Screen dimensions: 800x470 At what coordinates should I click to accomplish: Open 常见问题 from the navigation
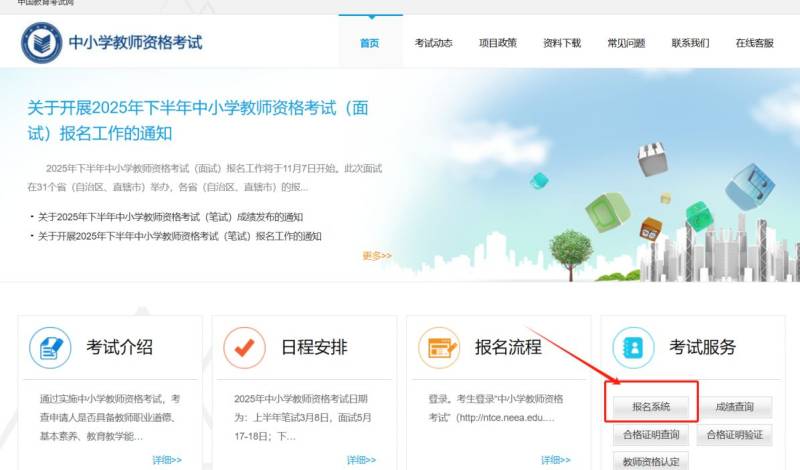pyautogui.click(x=626, y=43)
